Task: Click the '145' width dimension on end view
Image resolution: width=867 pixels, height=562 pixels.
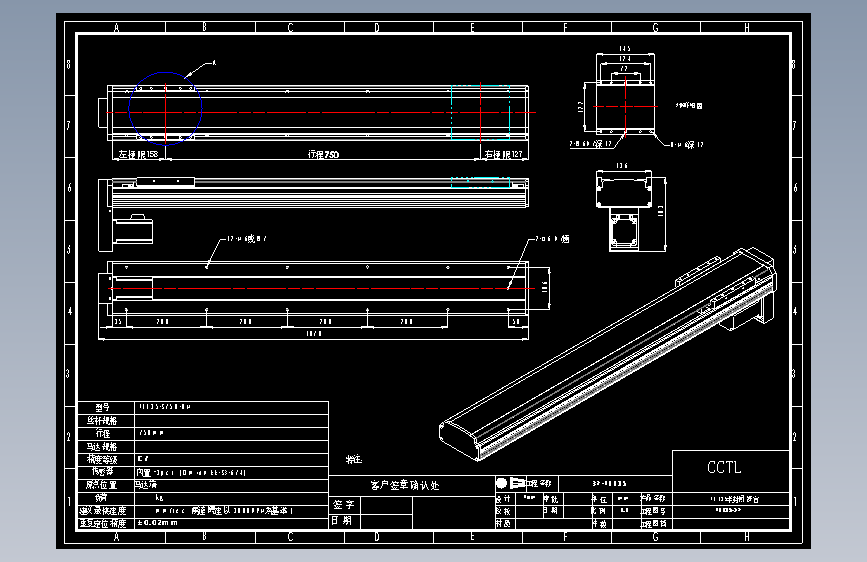Action: coord(625,49)
